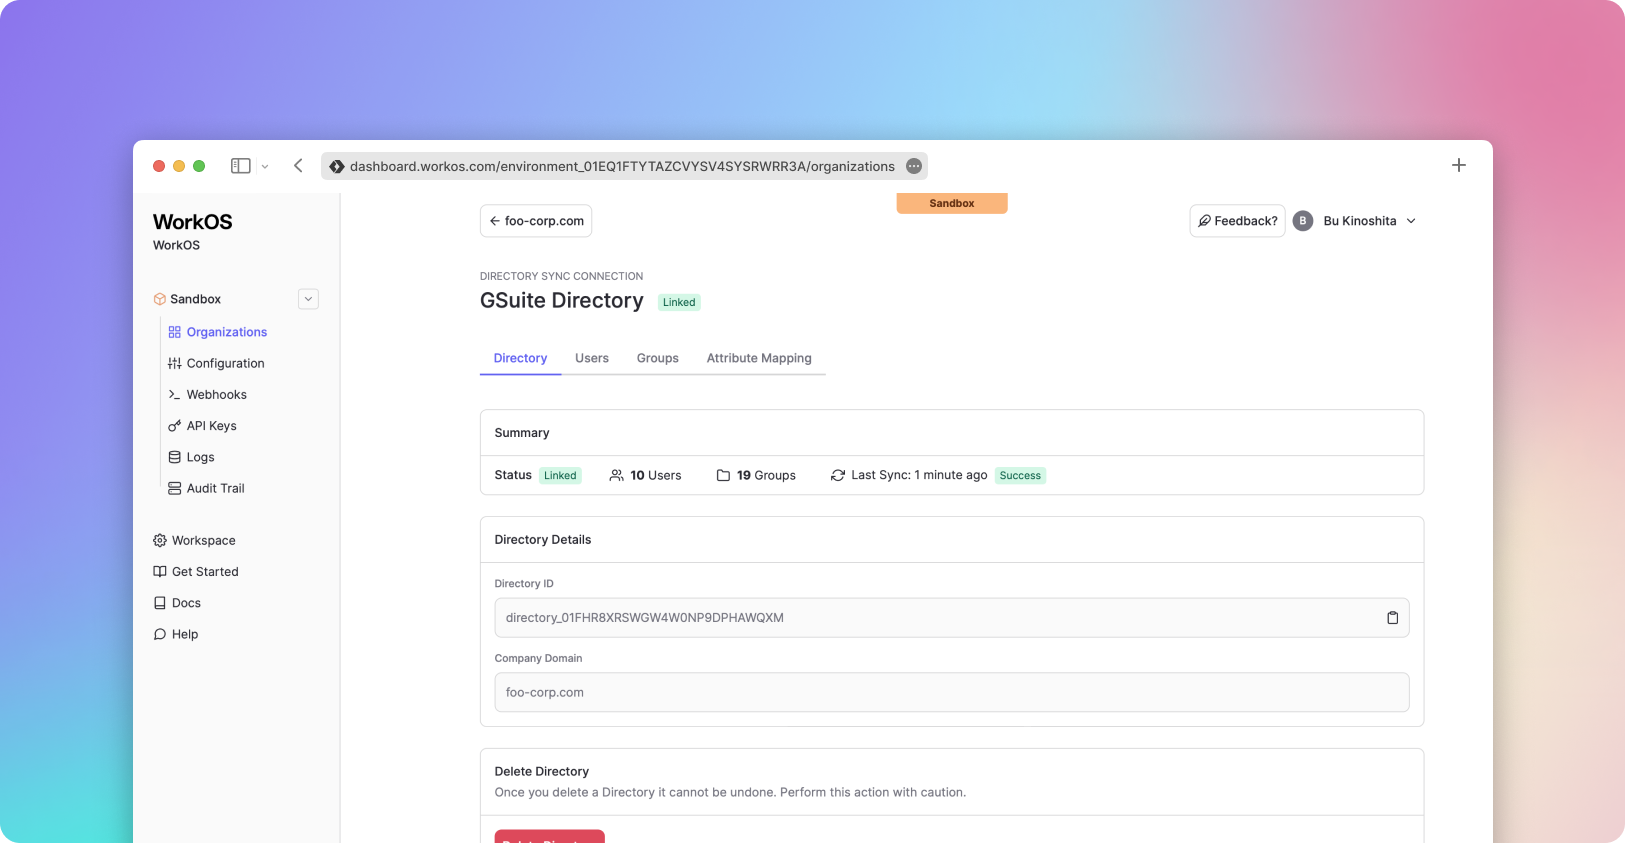Image resolution: width=1625 pixels, height=843 pixels.
Task: Open Organizations in the sidebar
Action: (217, 332)
